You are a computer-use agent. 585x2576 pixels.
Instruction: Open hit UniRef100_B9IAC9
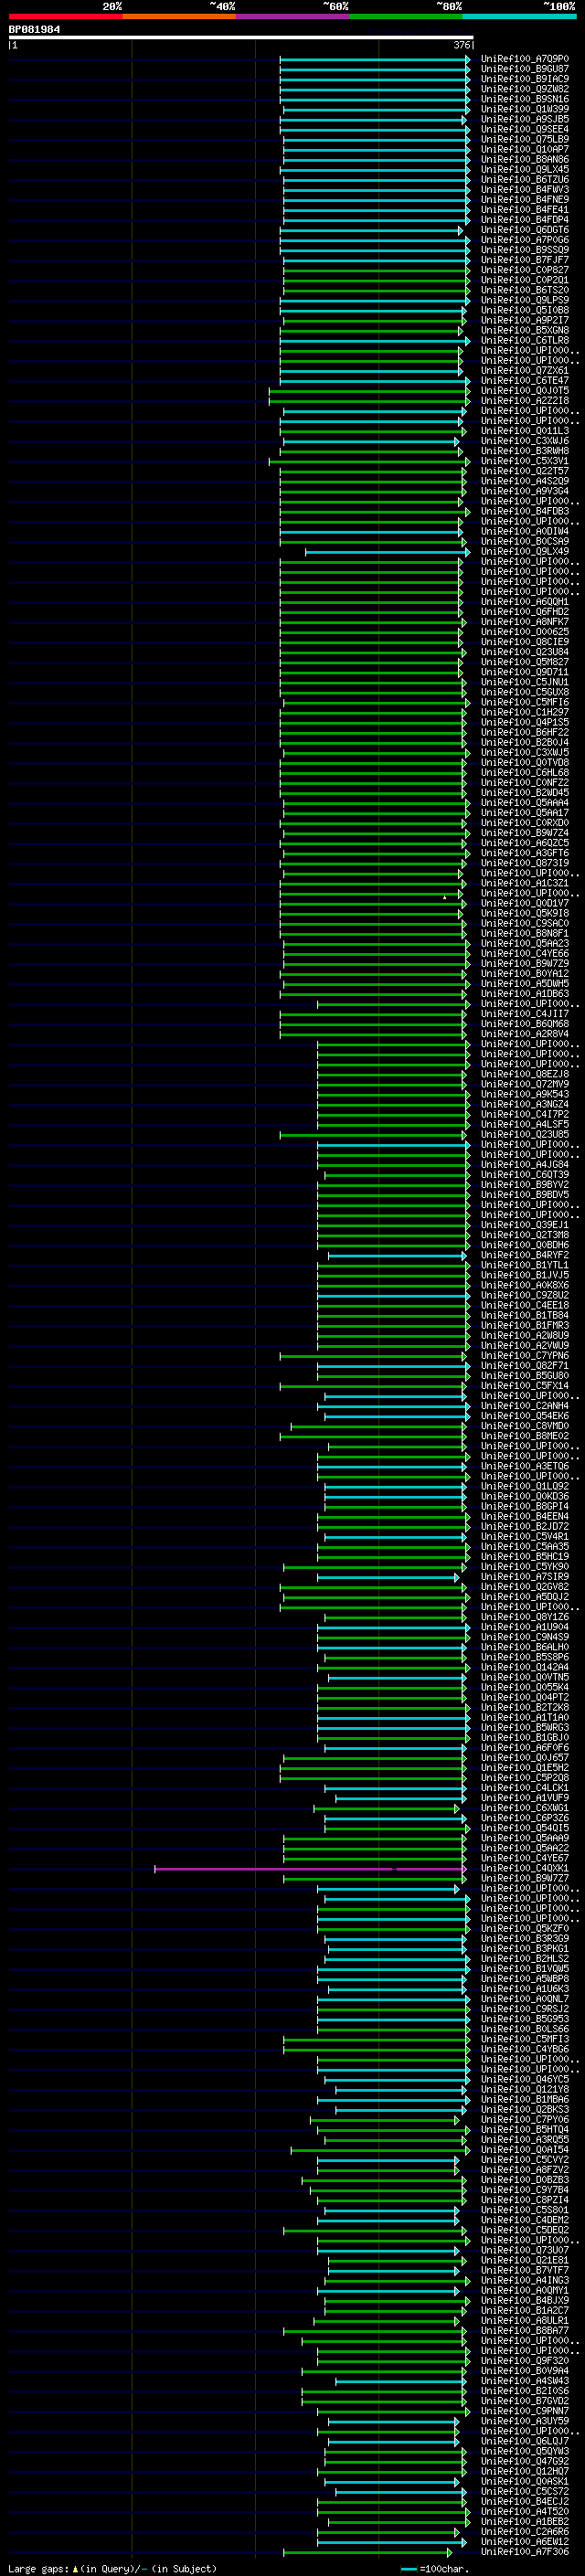[524, 79]
